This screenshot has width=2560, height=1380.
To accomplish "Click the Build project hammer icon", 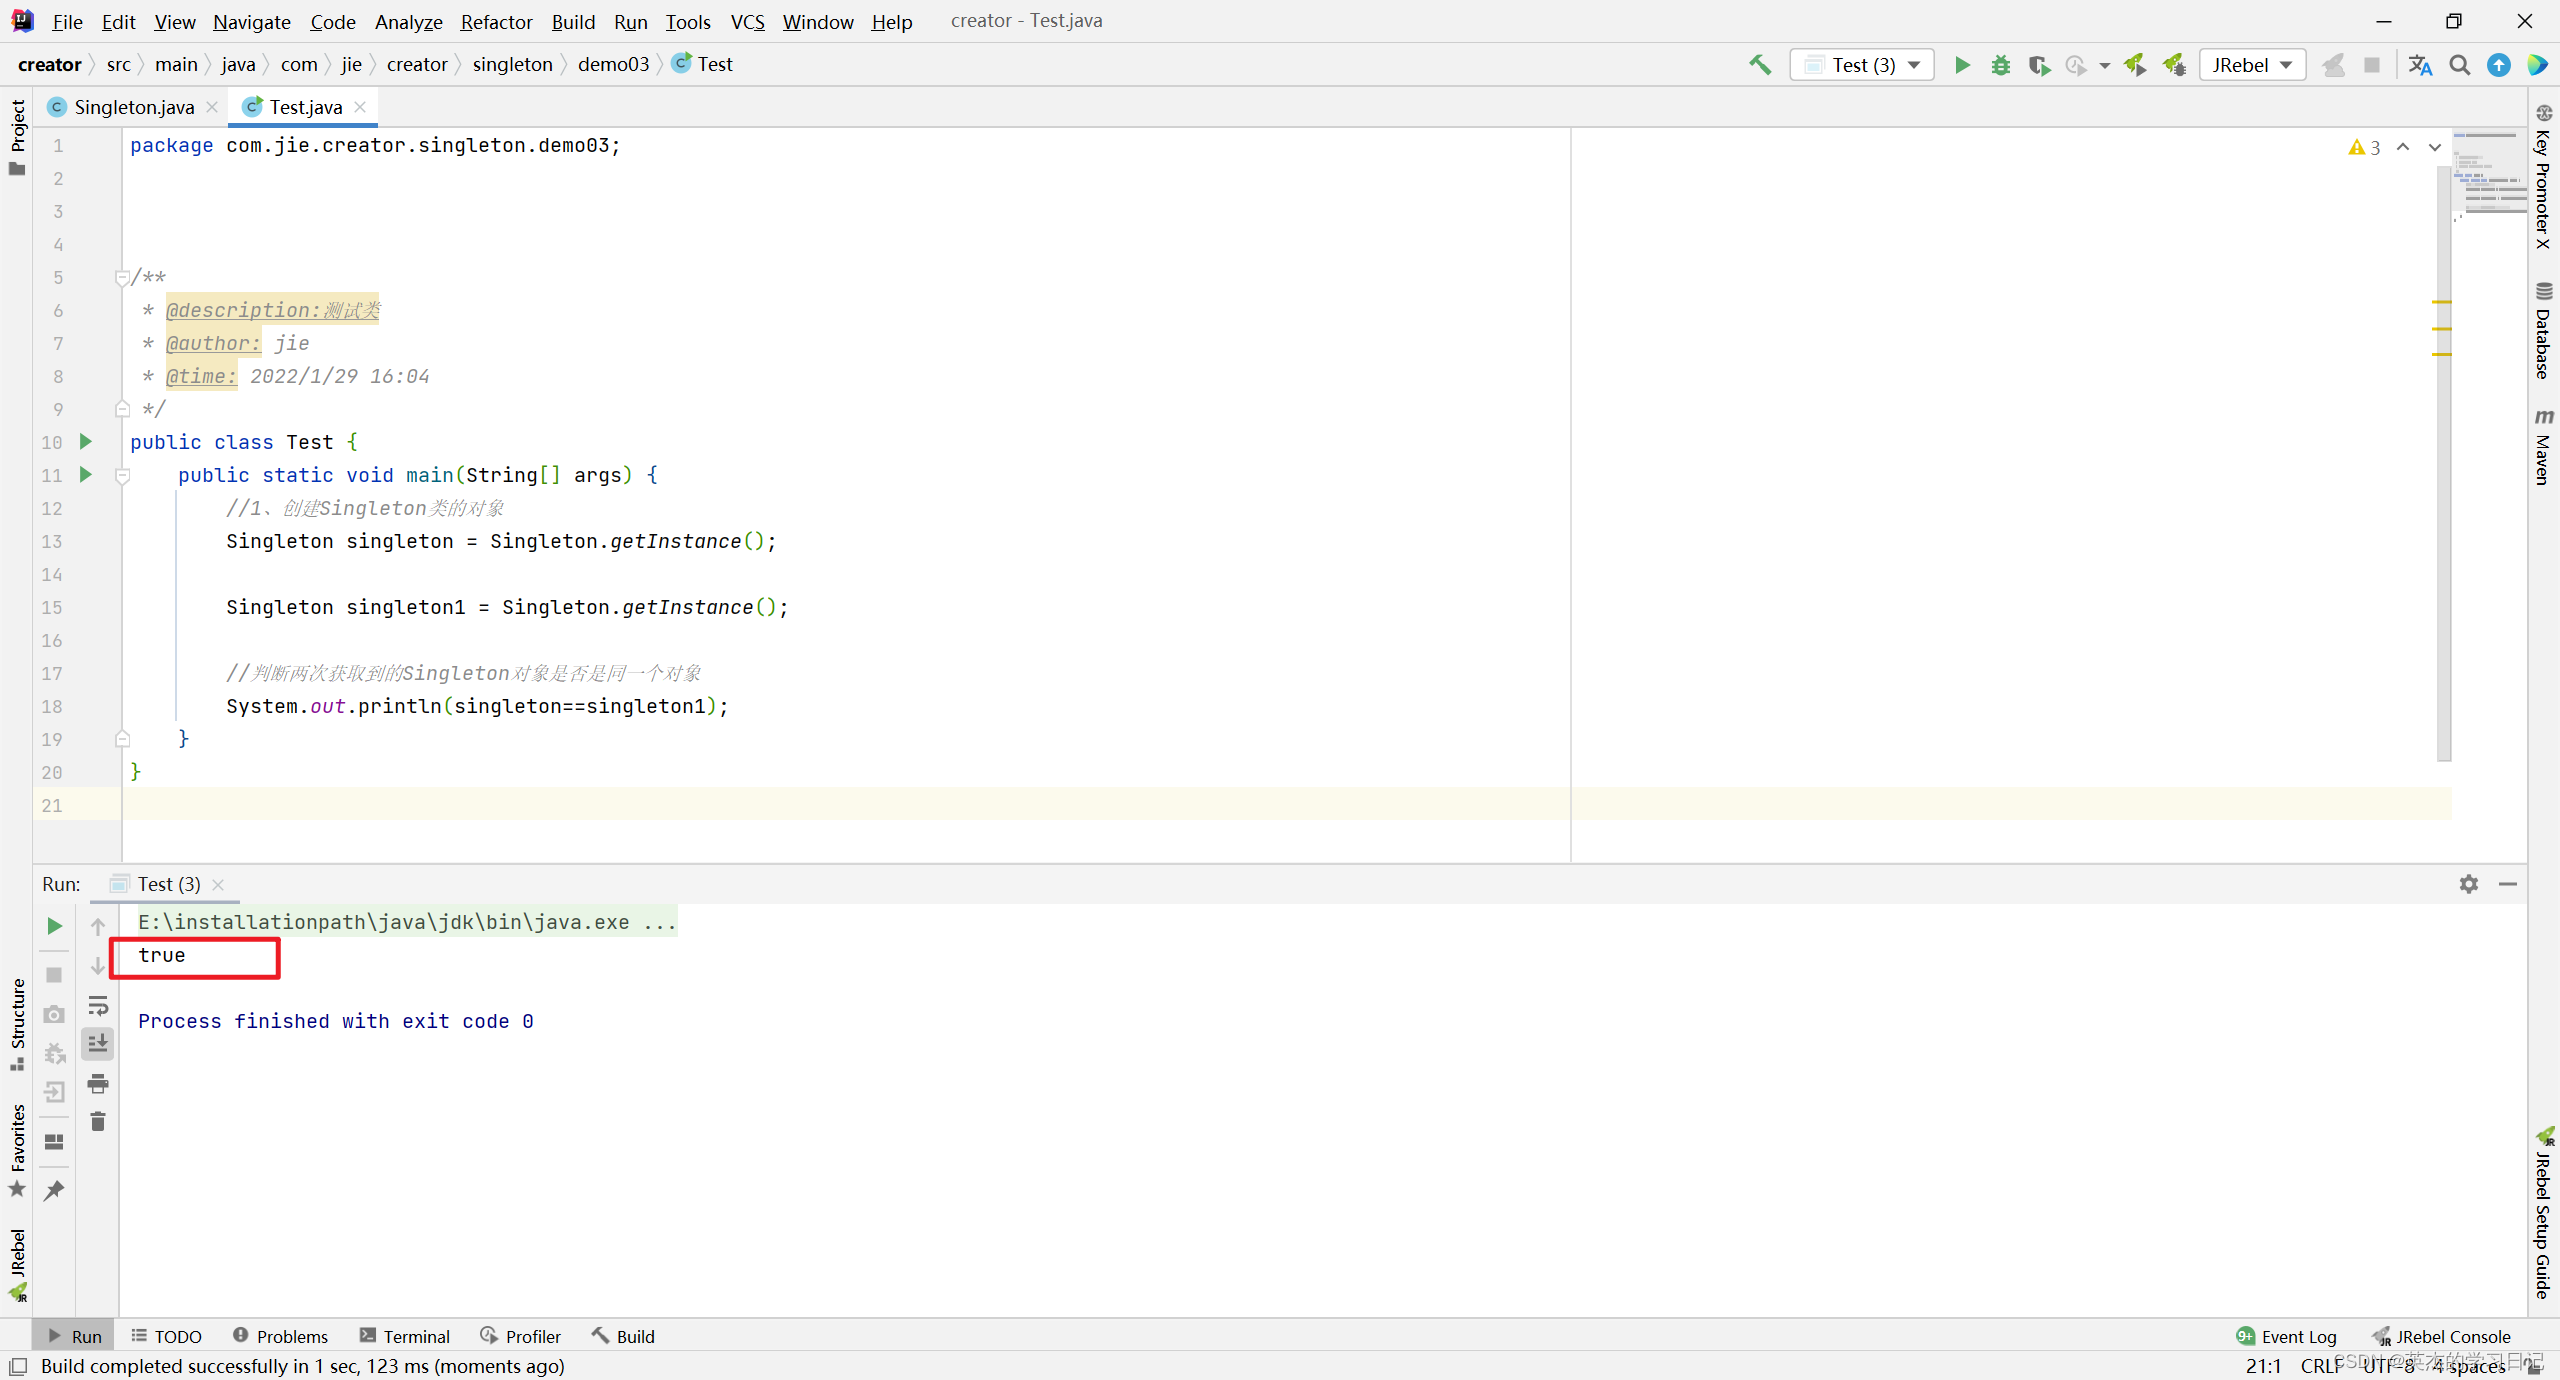I will coord(1760,65).
